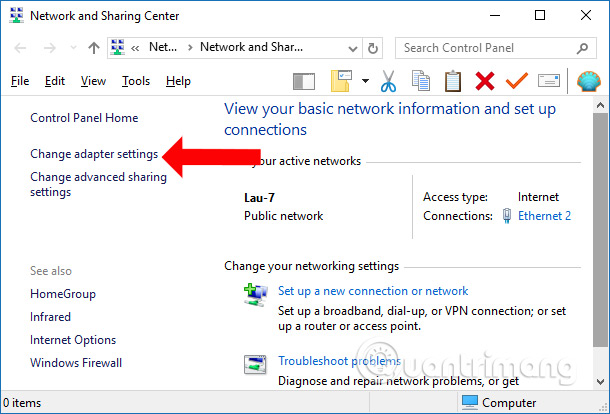Click the 0 items status text
The width and height of the screenshot is (610, 414).
click(x=22, y=403)
